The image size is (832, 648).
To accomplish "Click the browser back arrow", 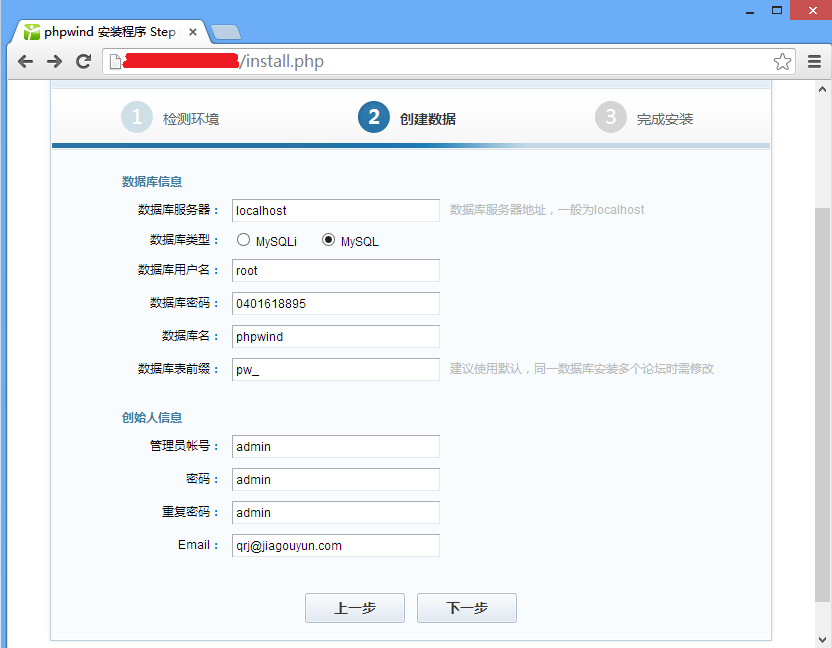I will coord(25,62).
